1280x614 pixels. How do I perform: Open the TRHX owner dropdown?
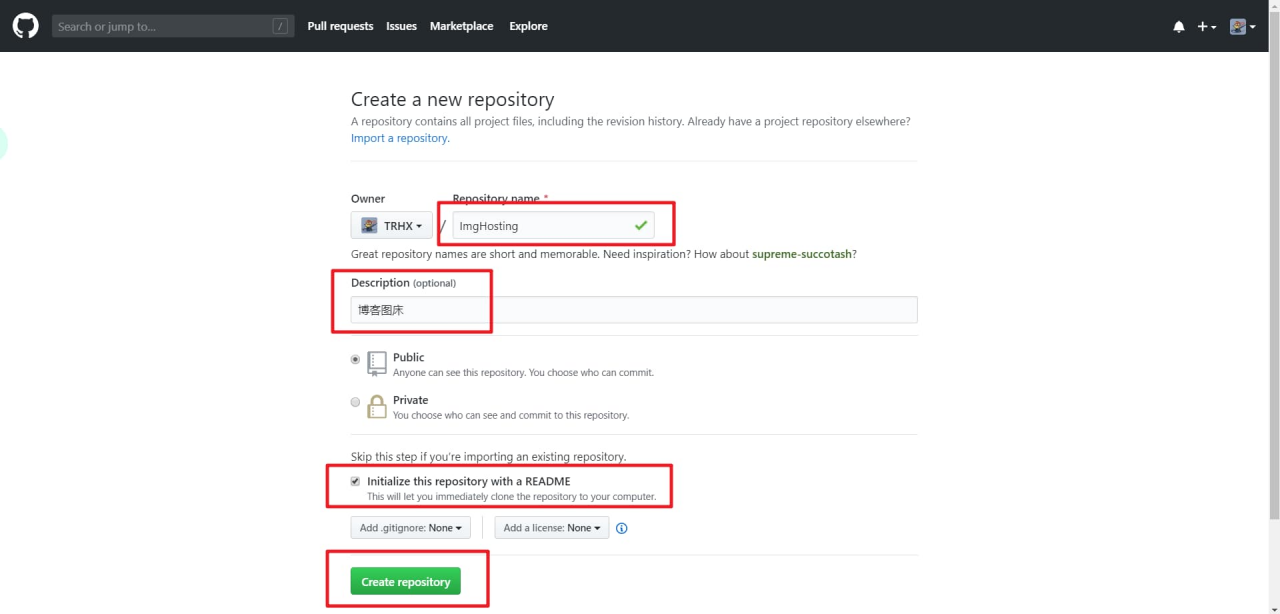coord(391,226)
